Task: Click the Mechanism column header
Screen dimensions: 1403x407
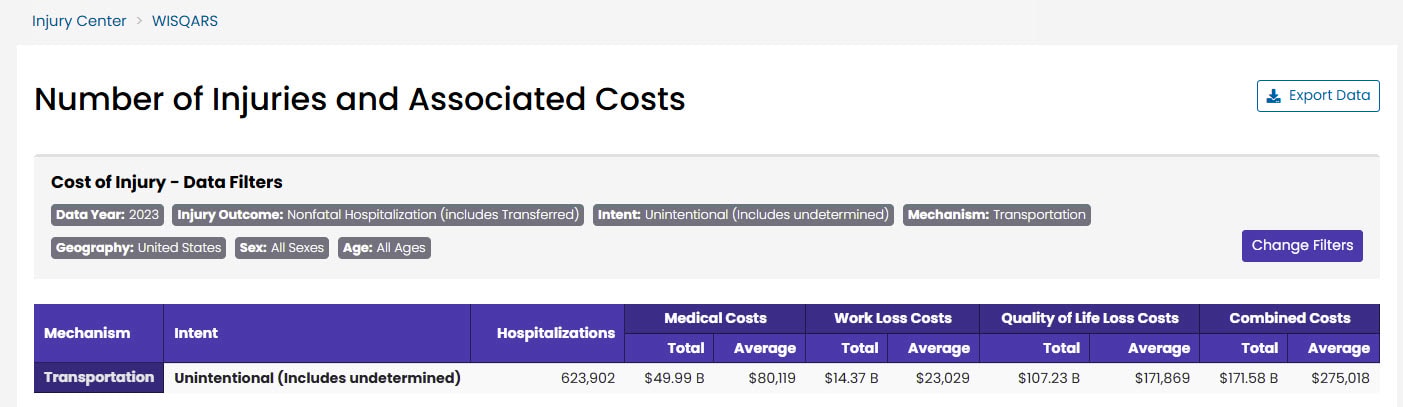Action: [x=87, y=333]
